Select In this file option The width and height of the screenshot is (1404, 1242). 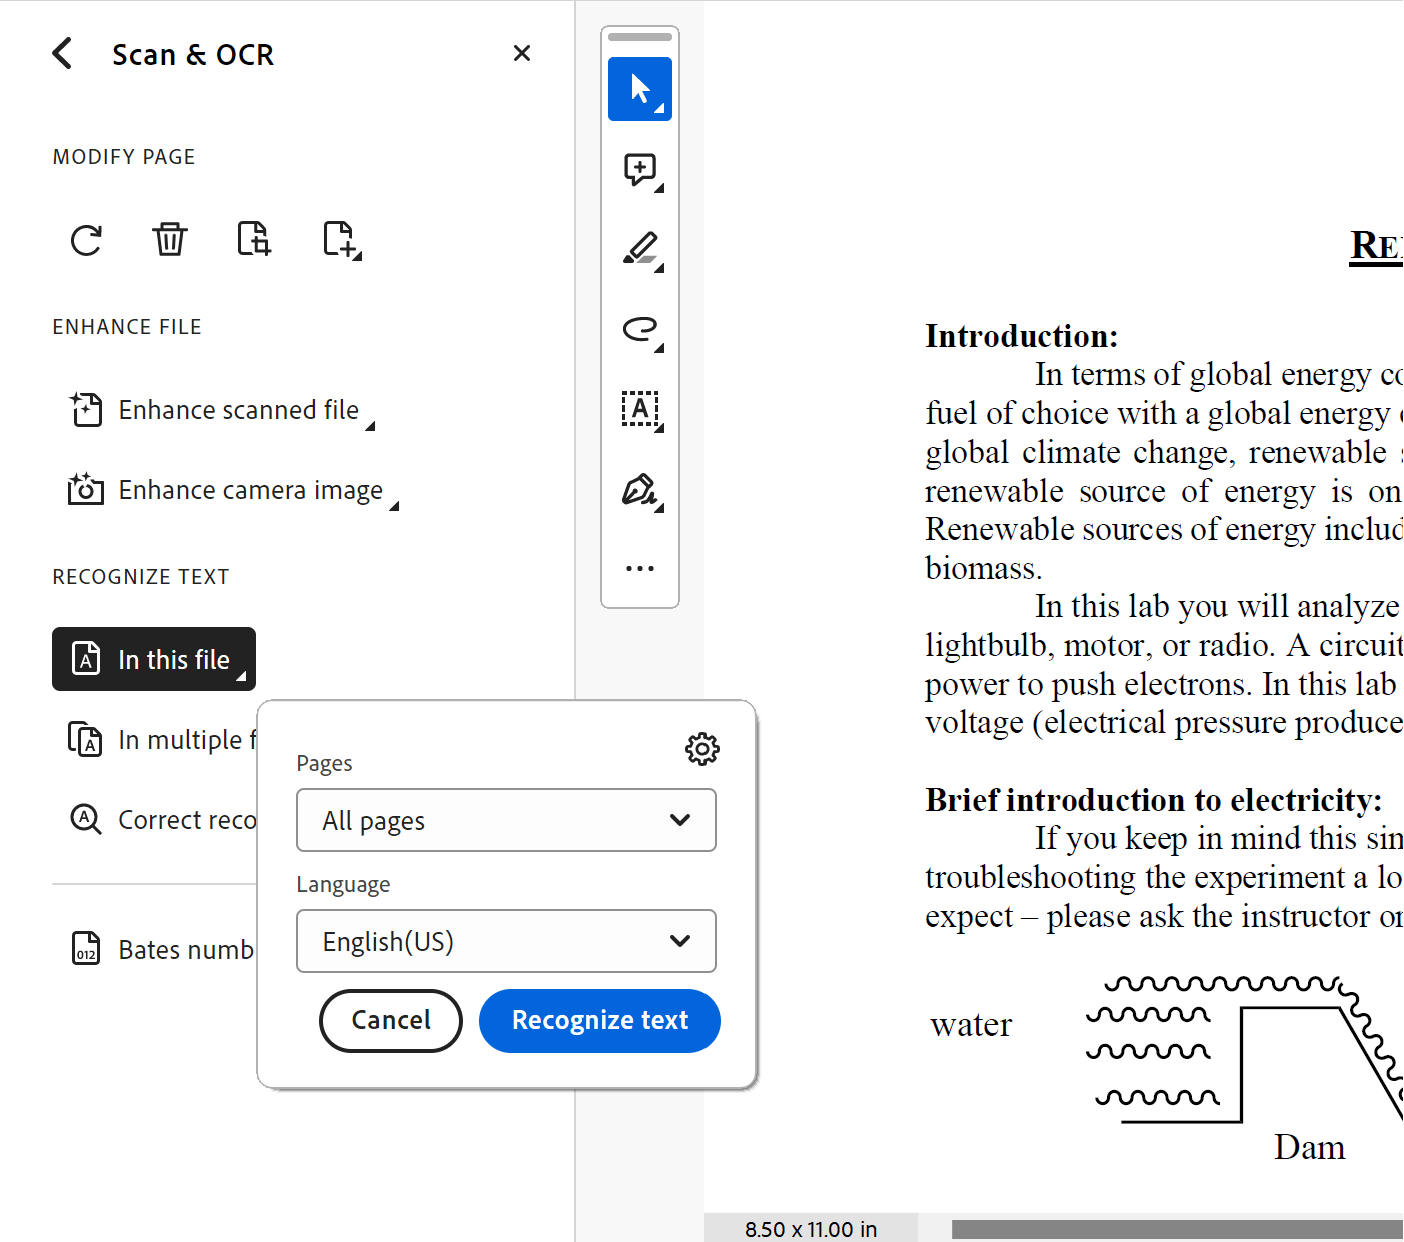154,659
